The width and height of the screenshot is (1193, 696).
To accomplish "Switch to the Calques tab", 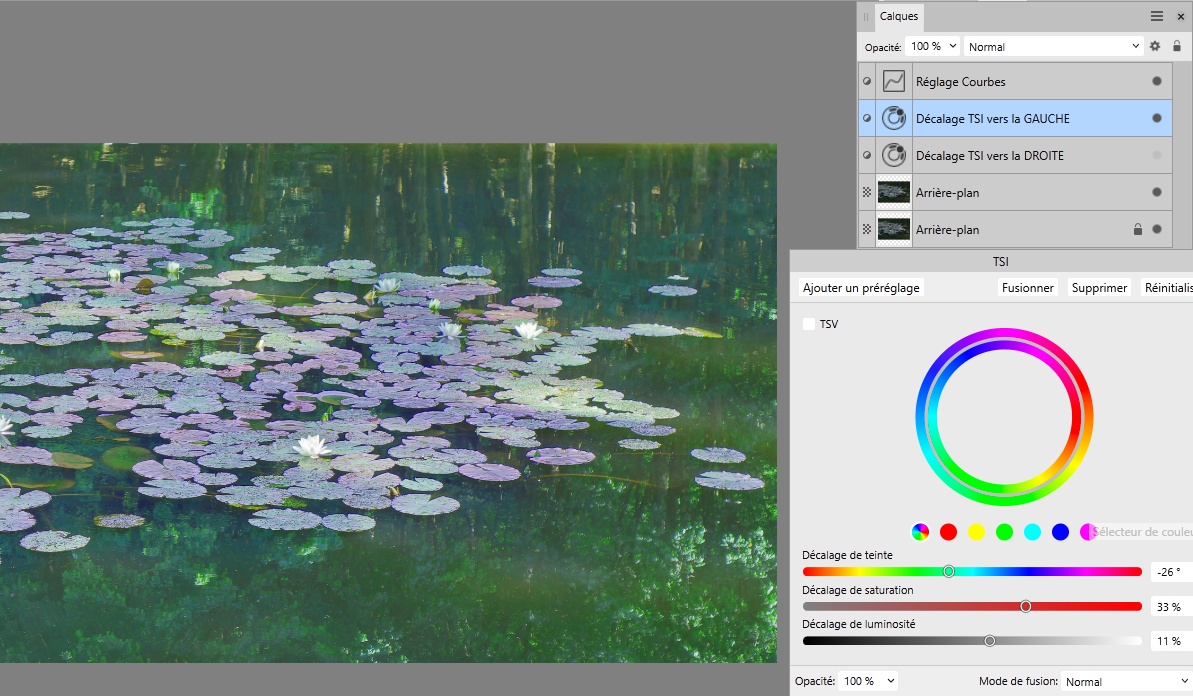I will (899, 16).
